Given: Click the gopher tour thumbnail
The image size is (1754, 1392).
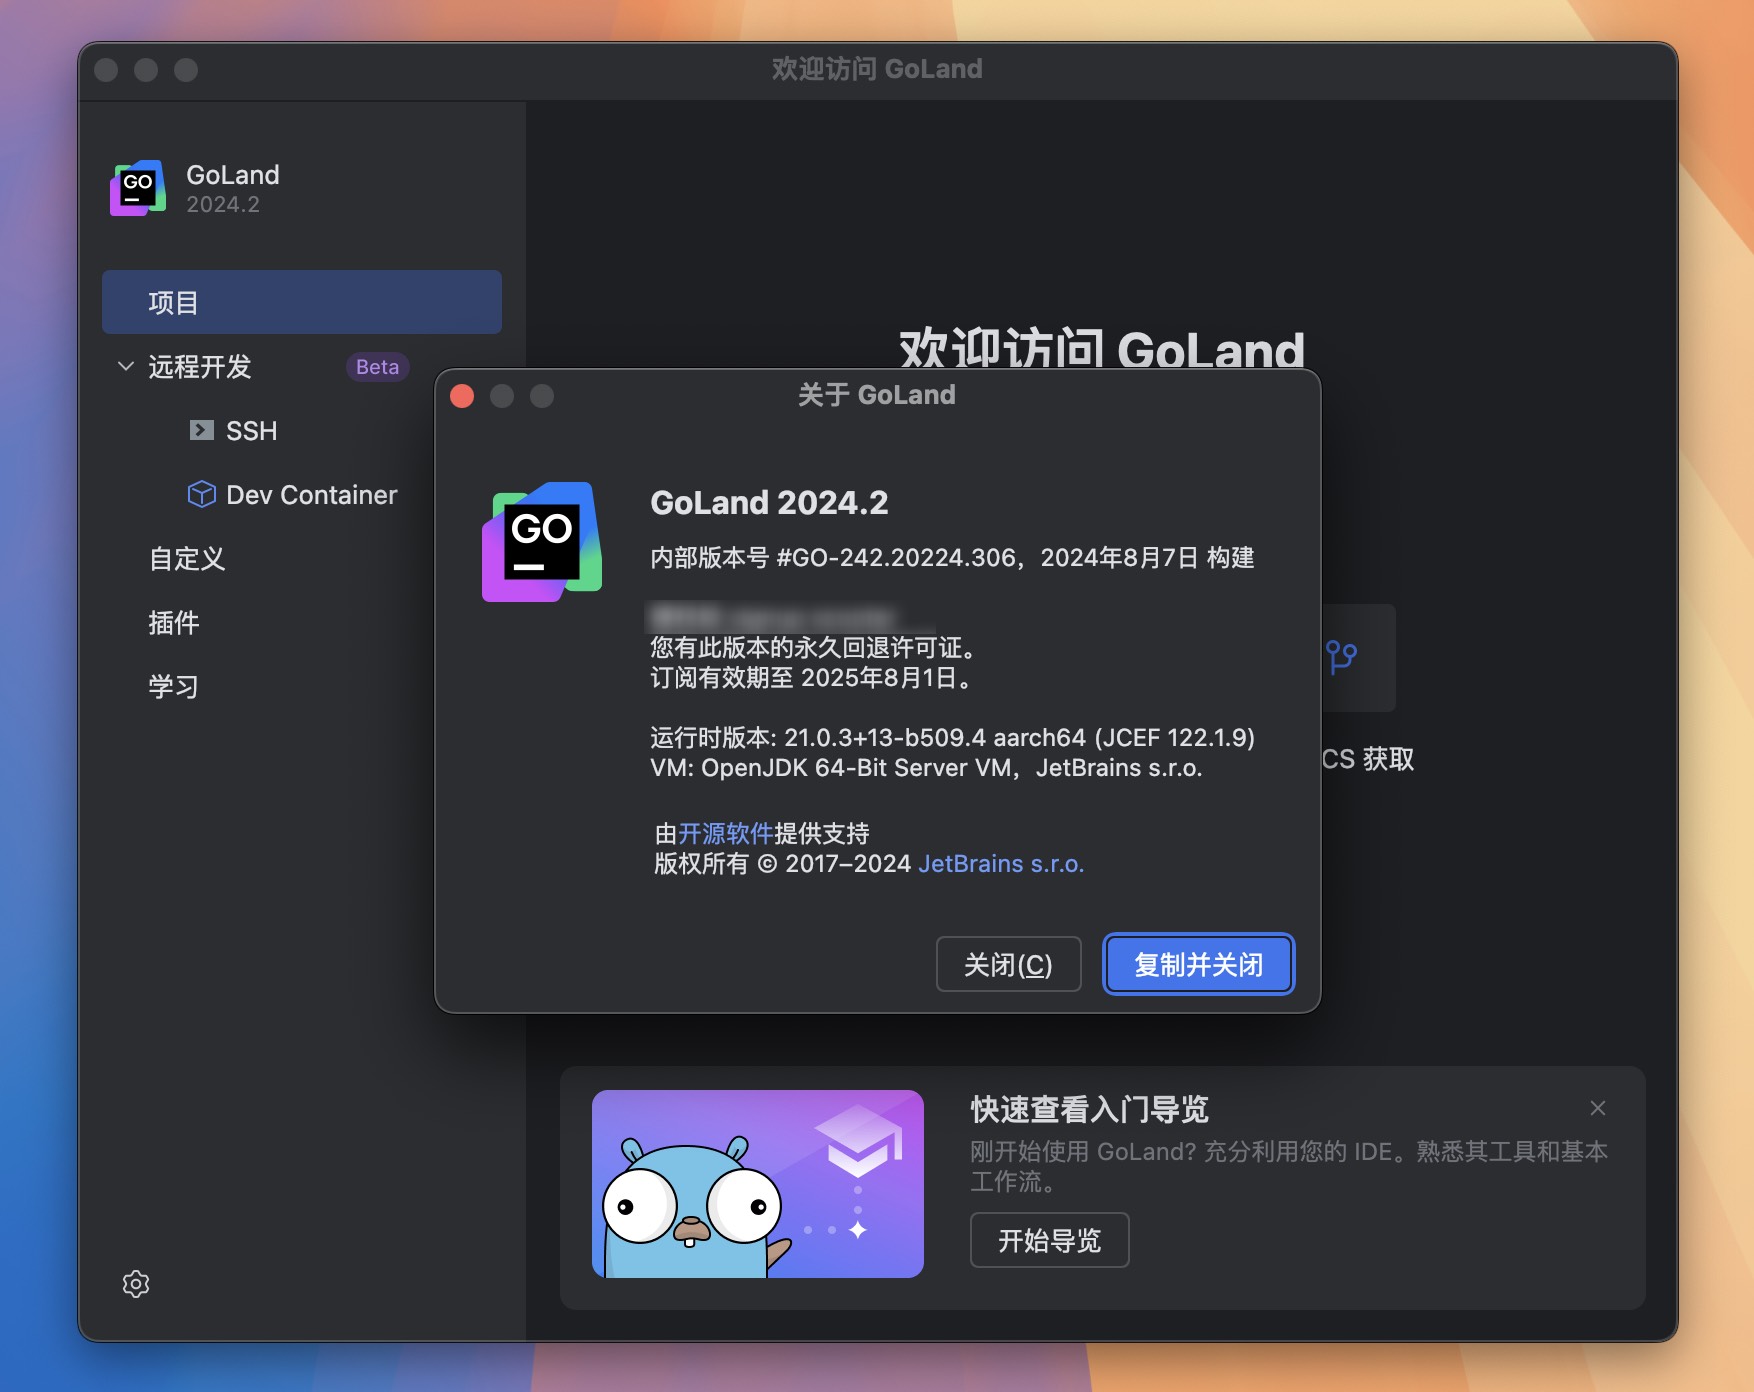Looking at the screenshot, I should (x=758, y=1184).
